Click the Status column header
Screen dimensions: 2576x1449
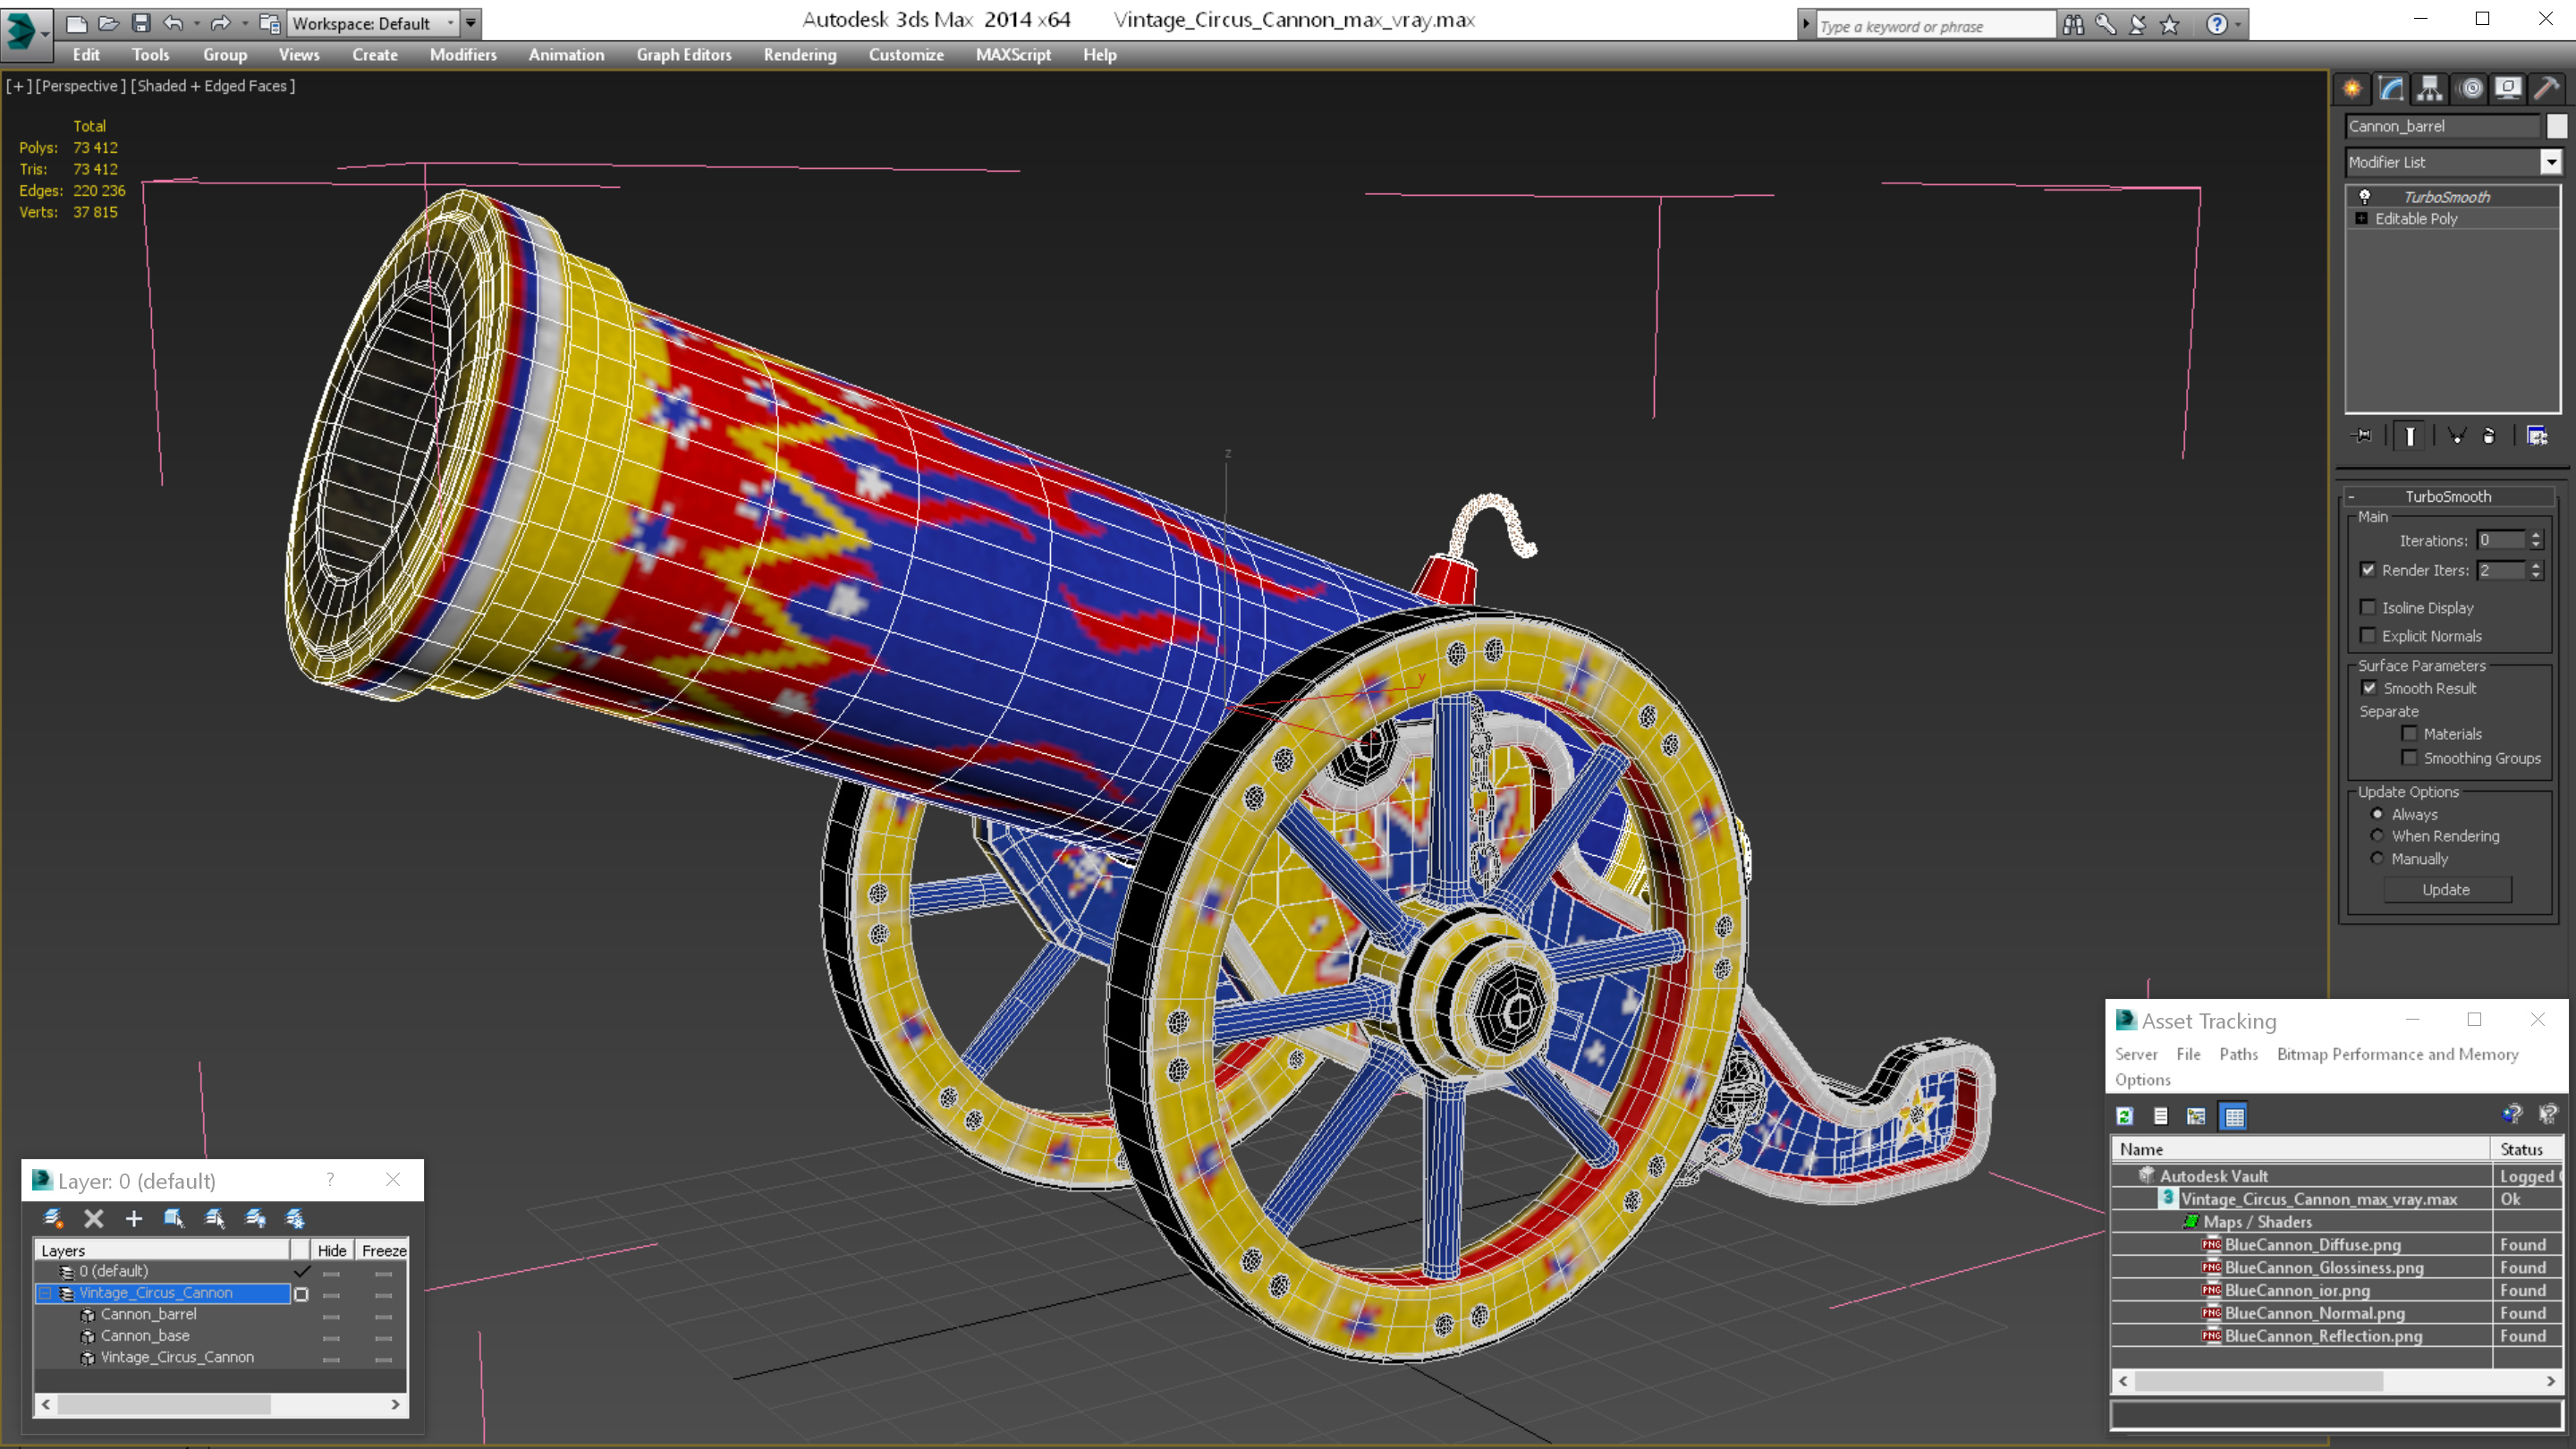click(x=2526, y=1149)
